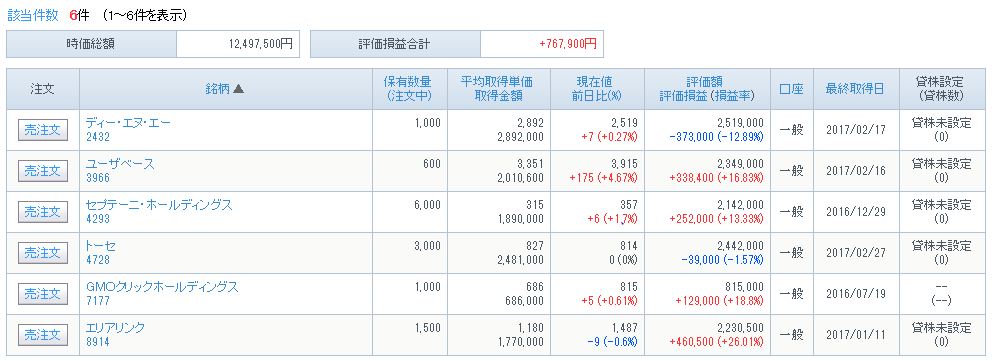Screen dimensions: 995x361
Task: Click the 評価額 column header
Action: pyautogui.click(x=707, y=82)
